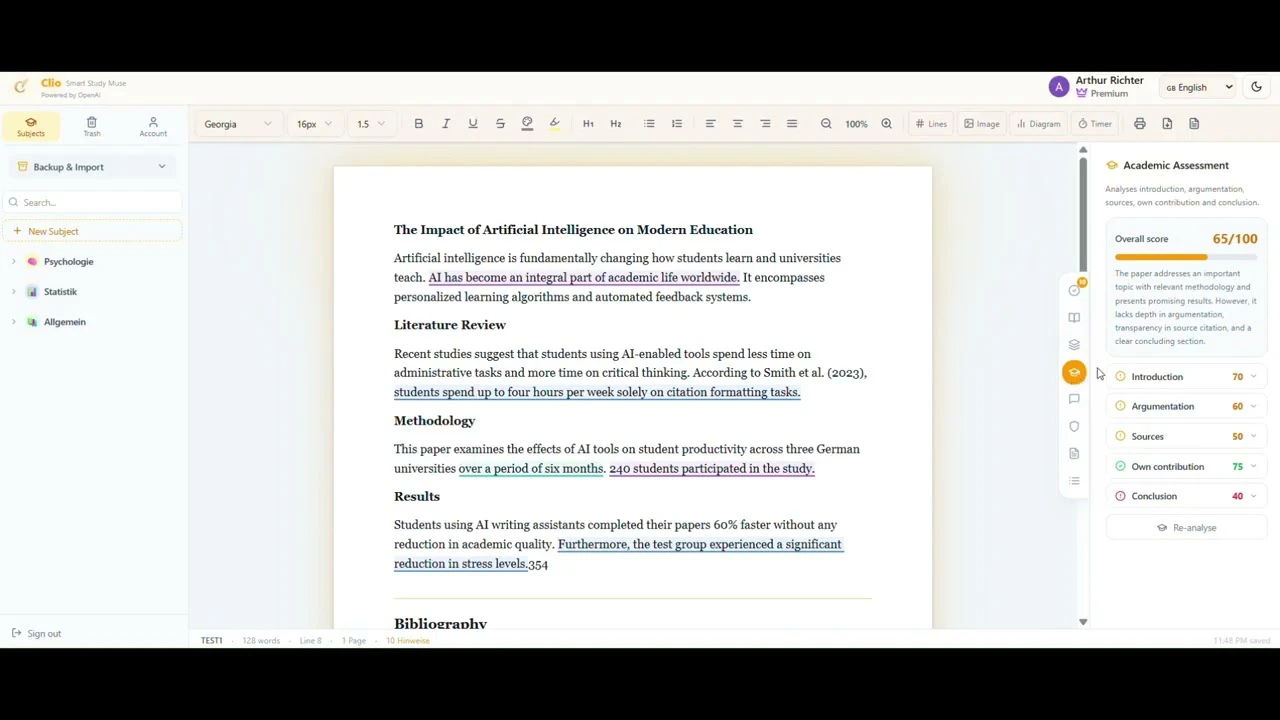The height and width of the screenshot is (720, 1280).
Task: Zoom out the document
Action: pyautogui.click(x=826, y=124)
